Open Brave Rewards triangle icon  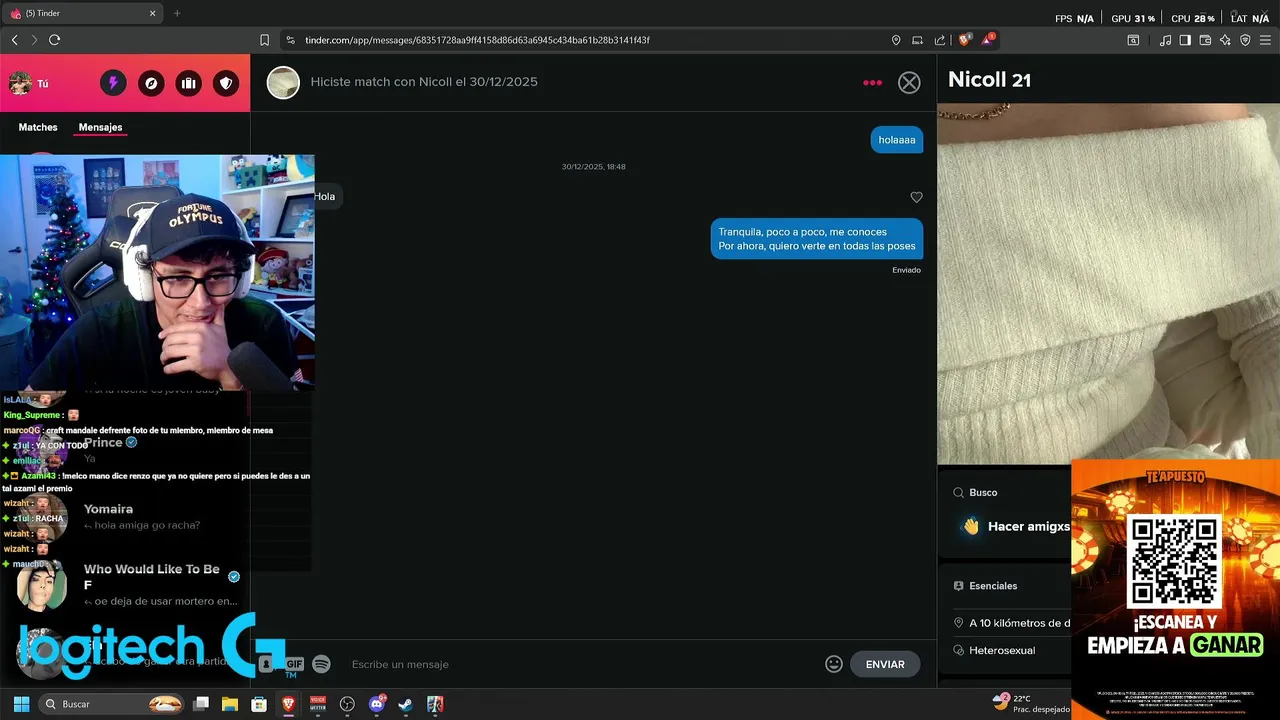(988, 40)
